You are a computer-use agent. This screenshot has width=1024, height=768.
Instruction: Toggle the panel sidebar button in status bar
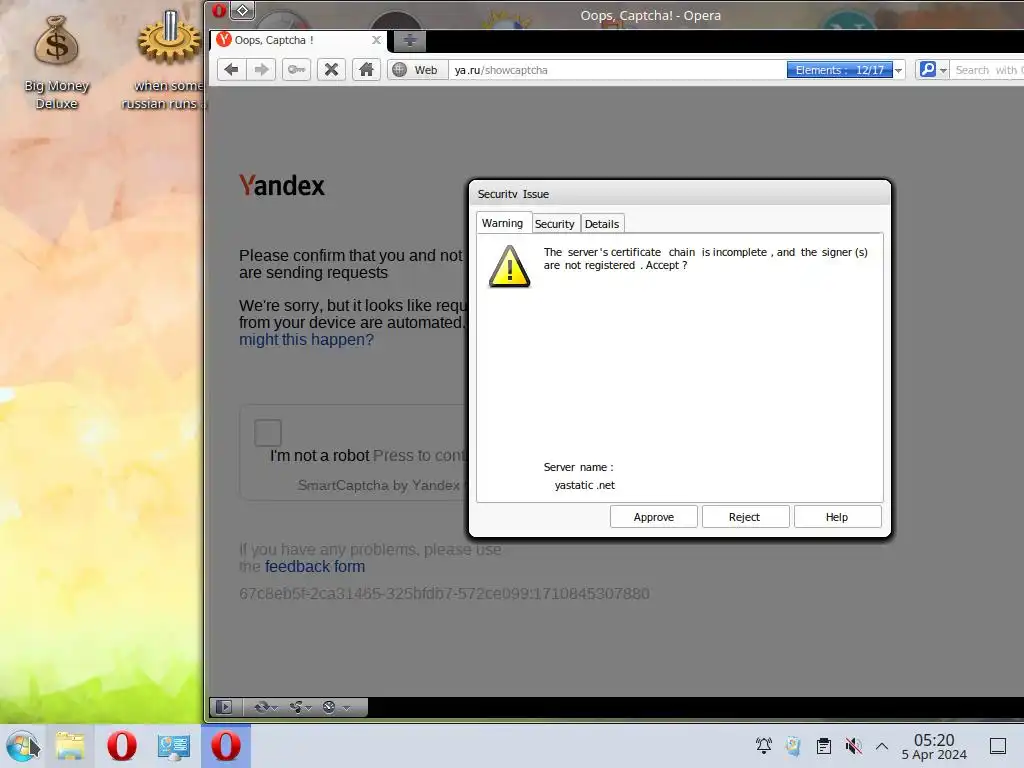point(224,707)
